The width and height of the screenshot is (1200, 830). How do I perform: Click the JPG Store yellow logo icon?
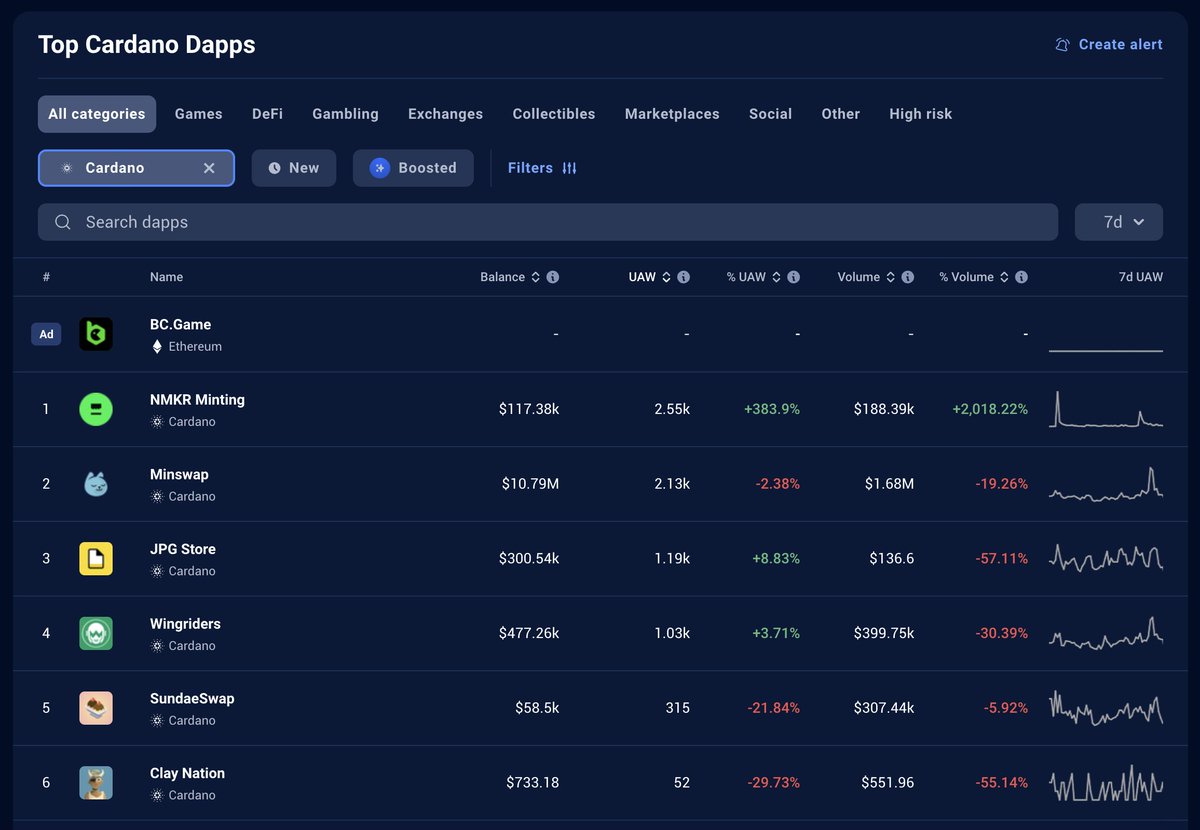96,559
